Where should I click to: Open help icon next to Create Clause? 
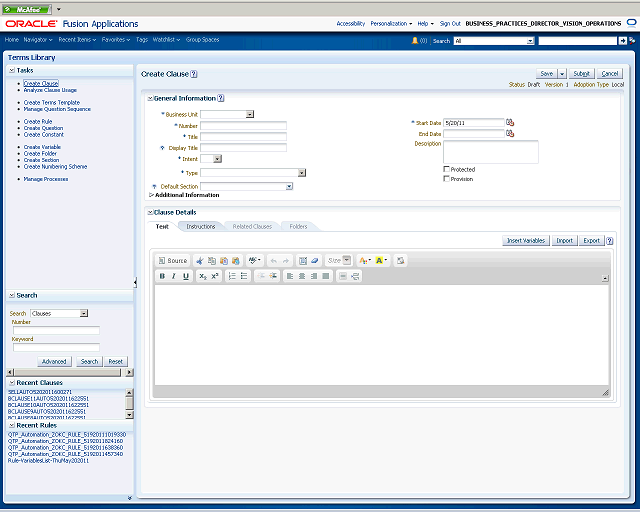tap(194, 74)
